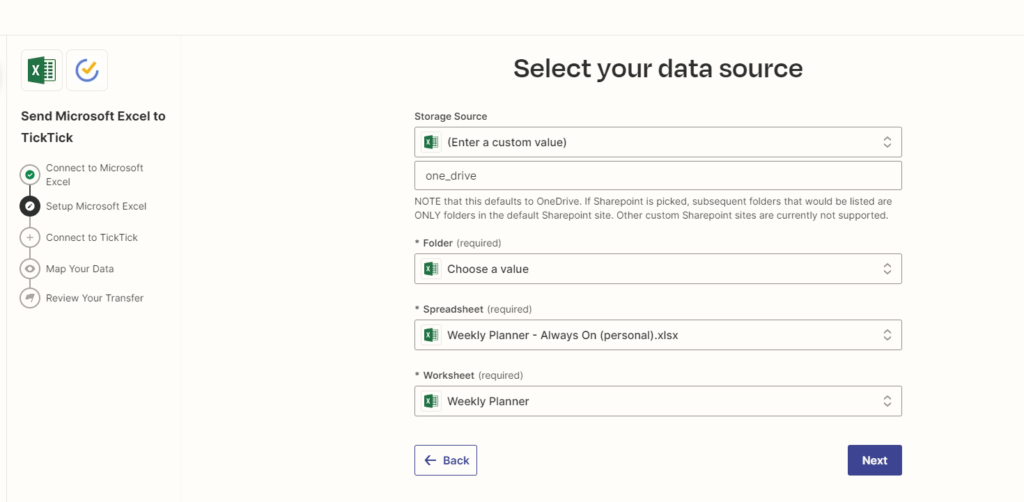This screenshot has height=502, width=1024.
Task: Click the Next button
Action: 874,460
